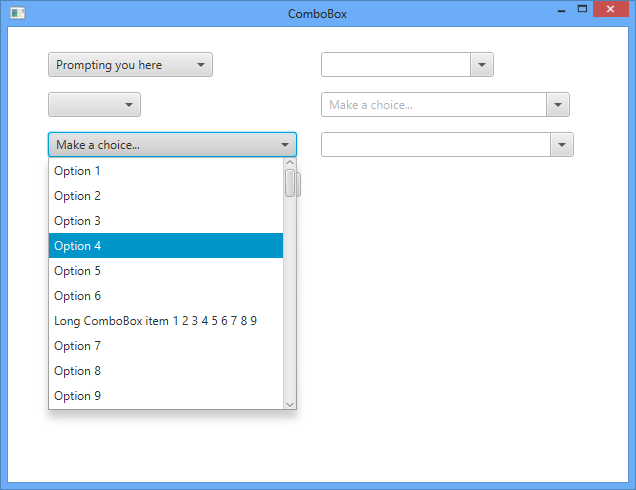Click the bottom-right empty editable combo text field
Screen dimensions: 636x490
[x=435, y=145]
